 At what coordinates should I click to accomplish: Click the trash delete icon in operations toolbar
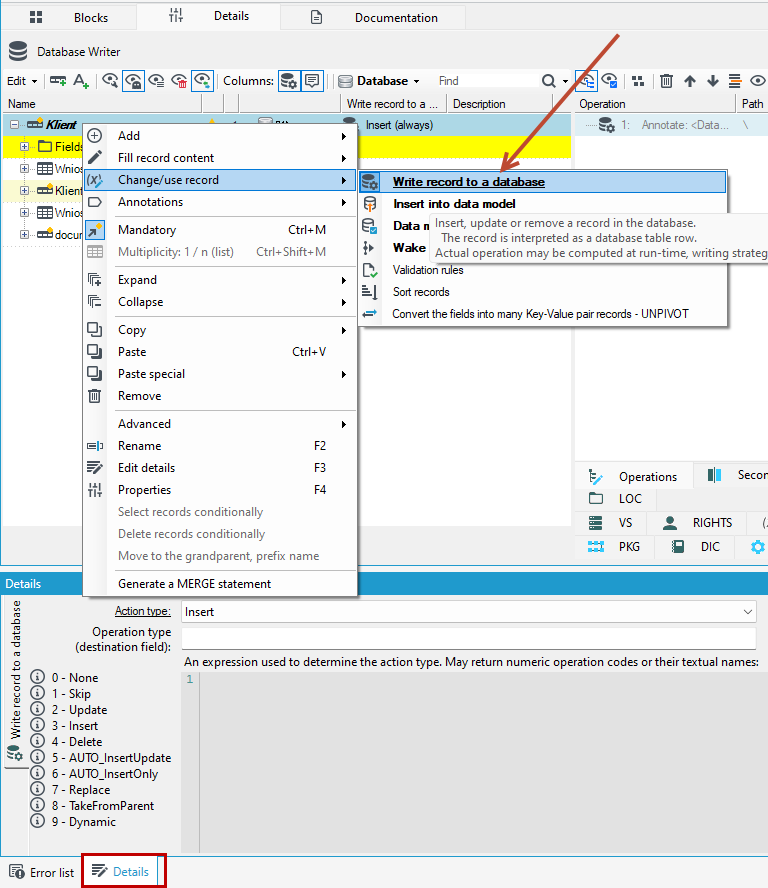[x=666, y=81]
